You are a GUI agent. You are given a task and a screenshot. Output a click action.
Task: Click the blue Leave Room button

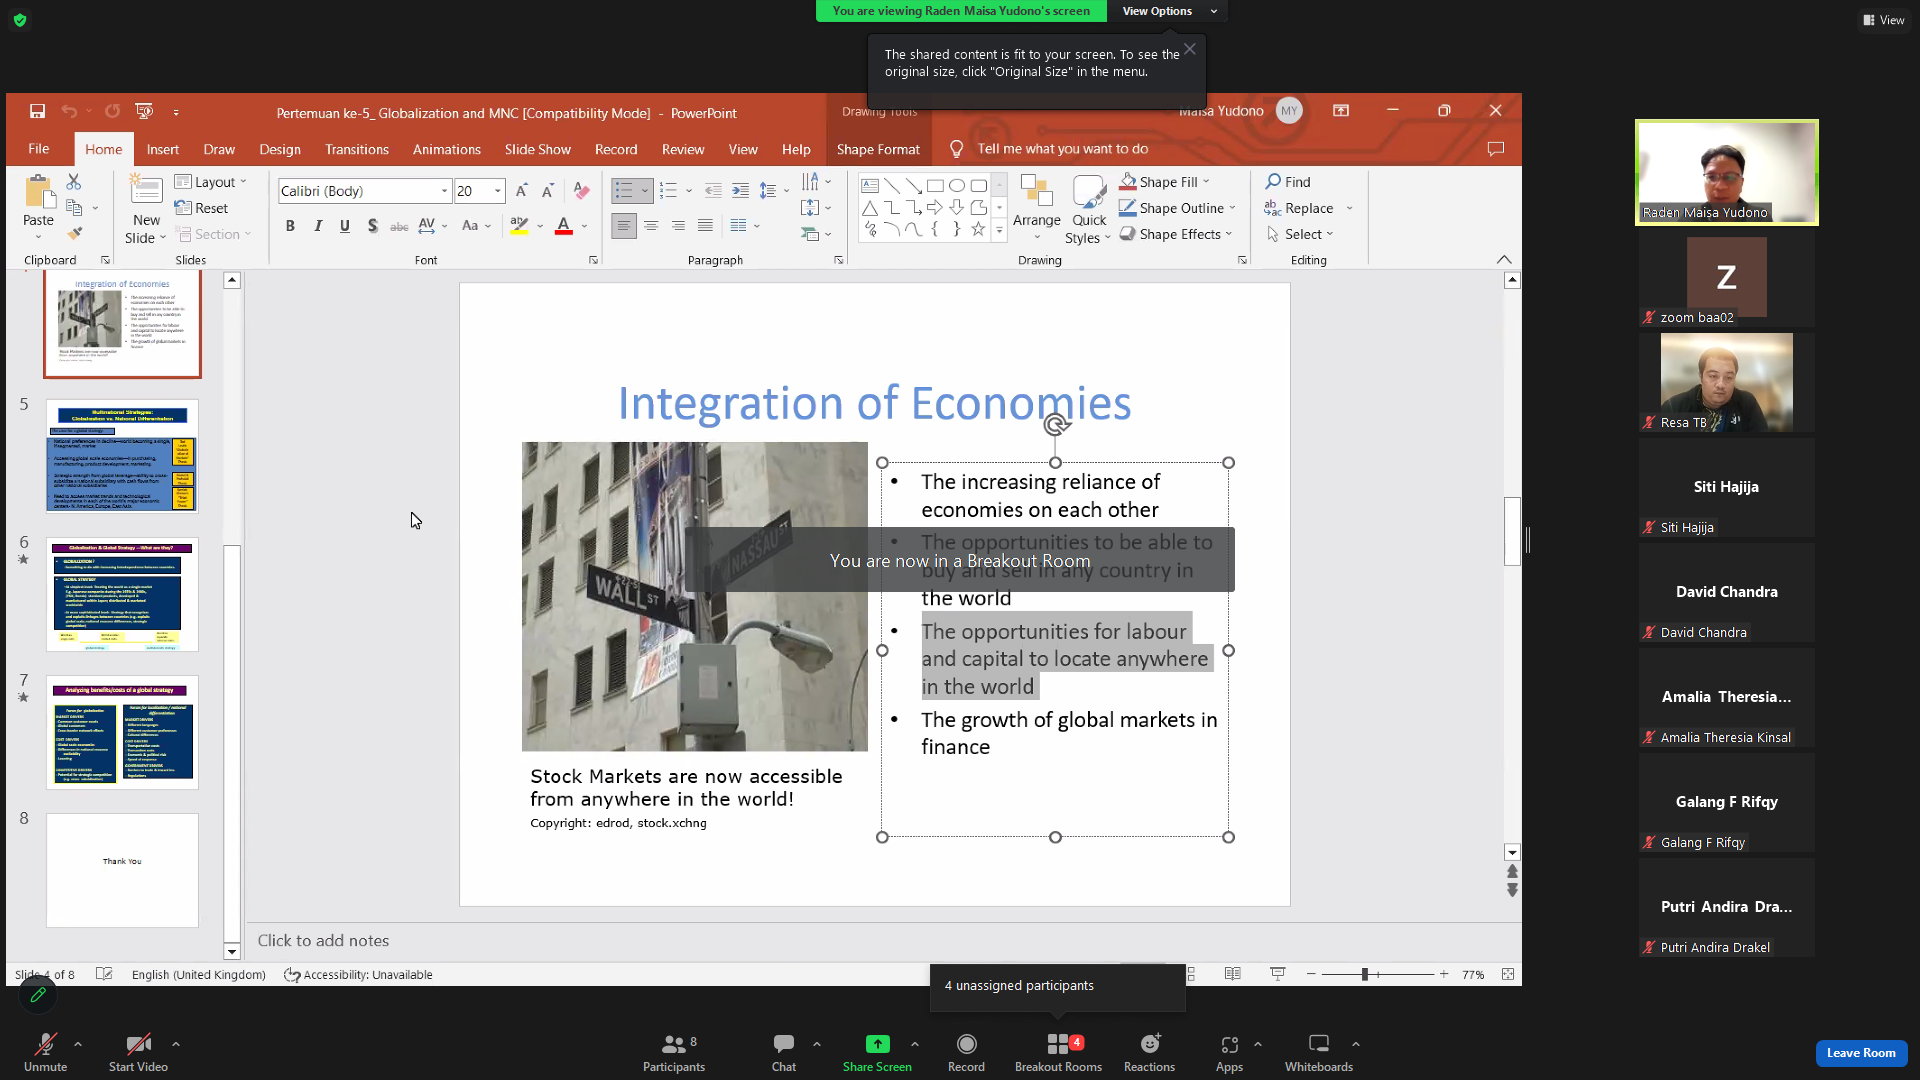[1861, 1053]
